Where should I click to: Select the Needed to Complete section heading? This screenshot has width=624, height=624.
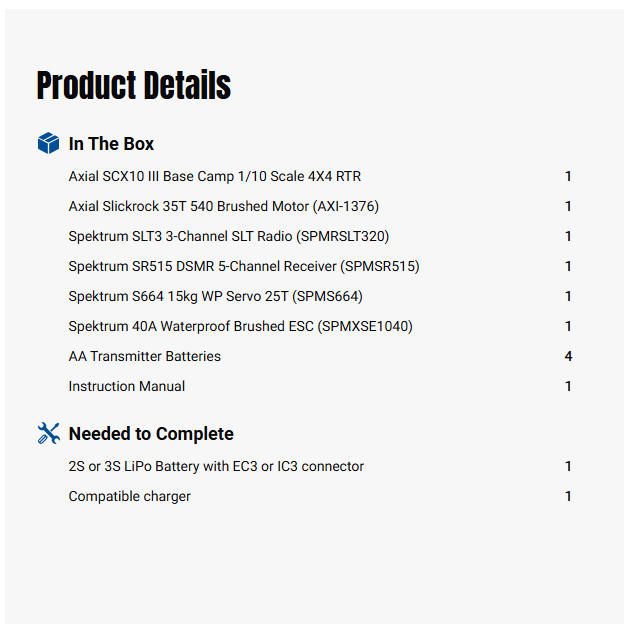tap(151, 434)
